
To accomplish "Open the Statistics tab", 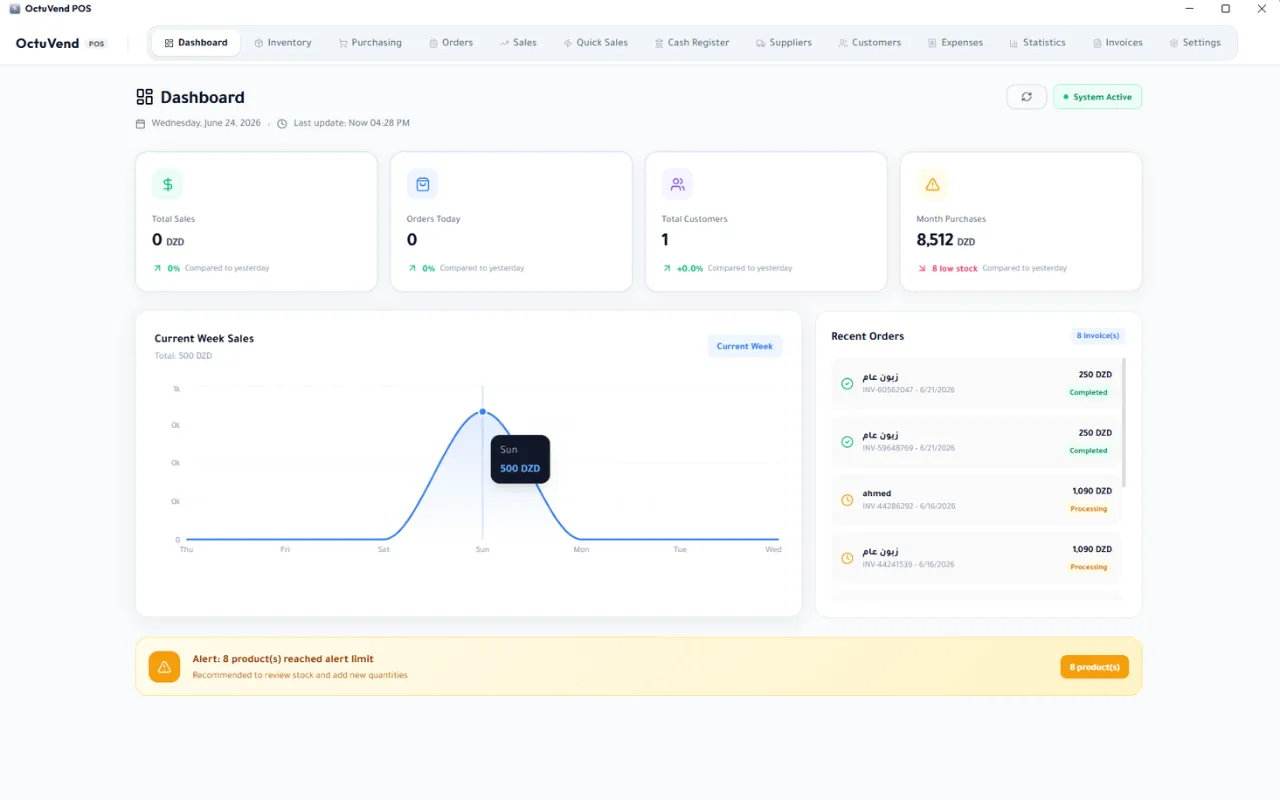I will tap(1038, 43).
